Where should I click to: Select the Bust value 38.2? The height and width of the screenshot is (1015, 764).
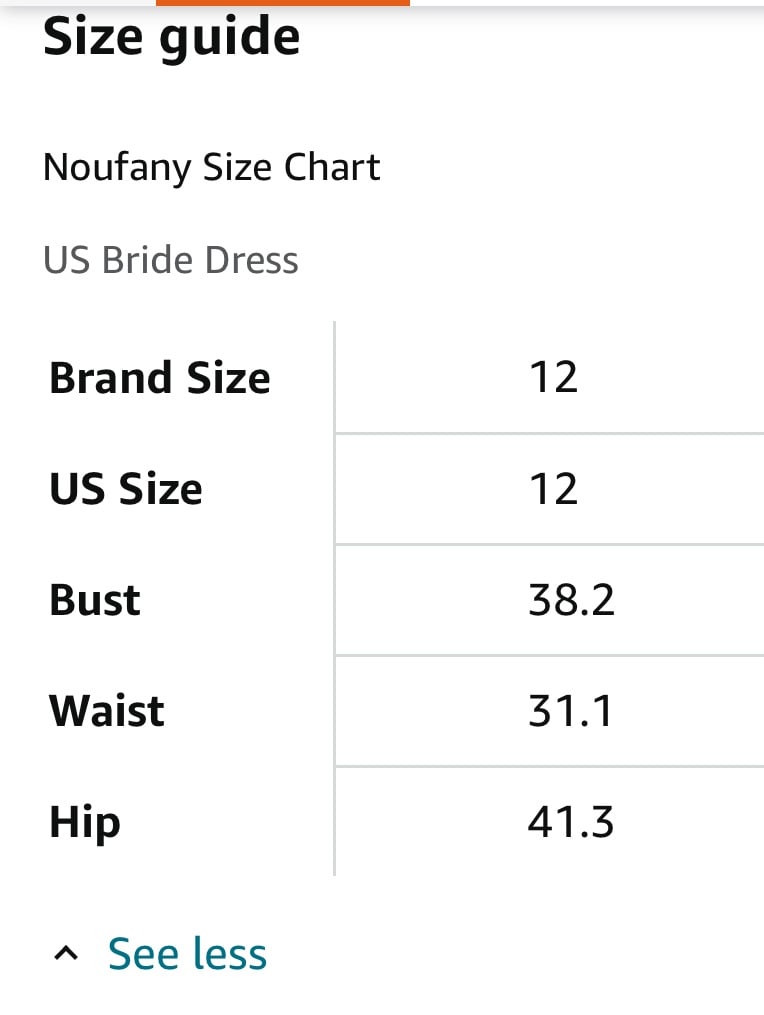(571, 600)
